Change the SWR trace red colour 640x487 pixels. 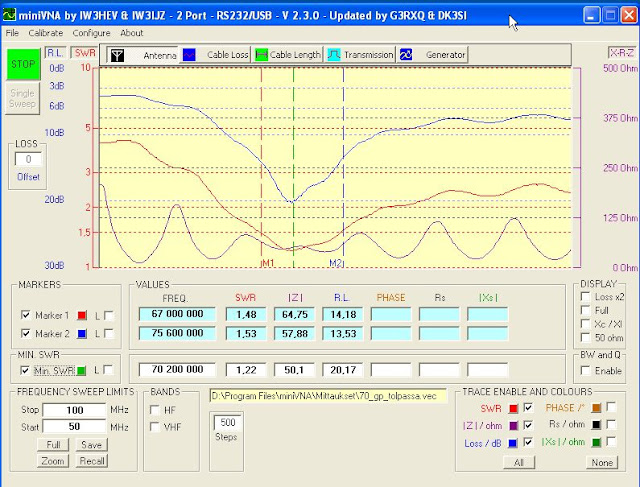tap(513, 408)
